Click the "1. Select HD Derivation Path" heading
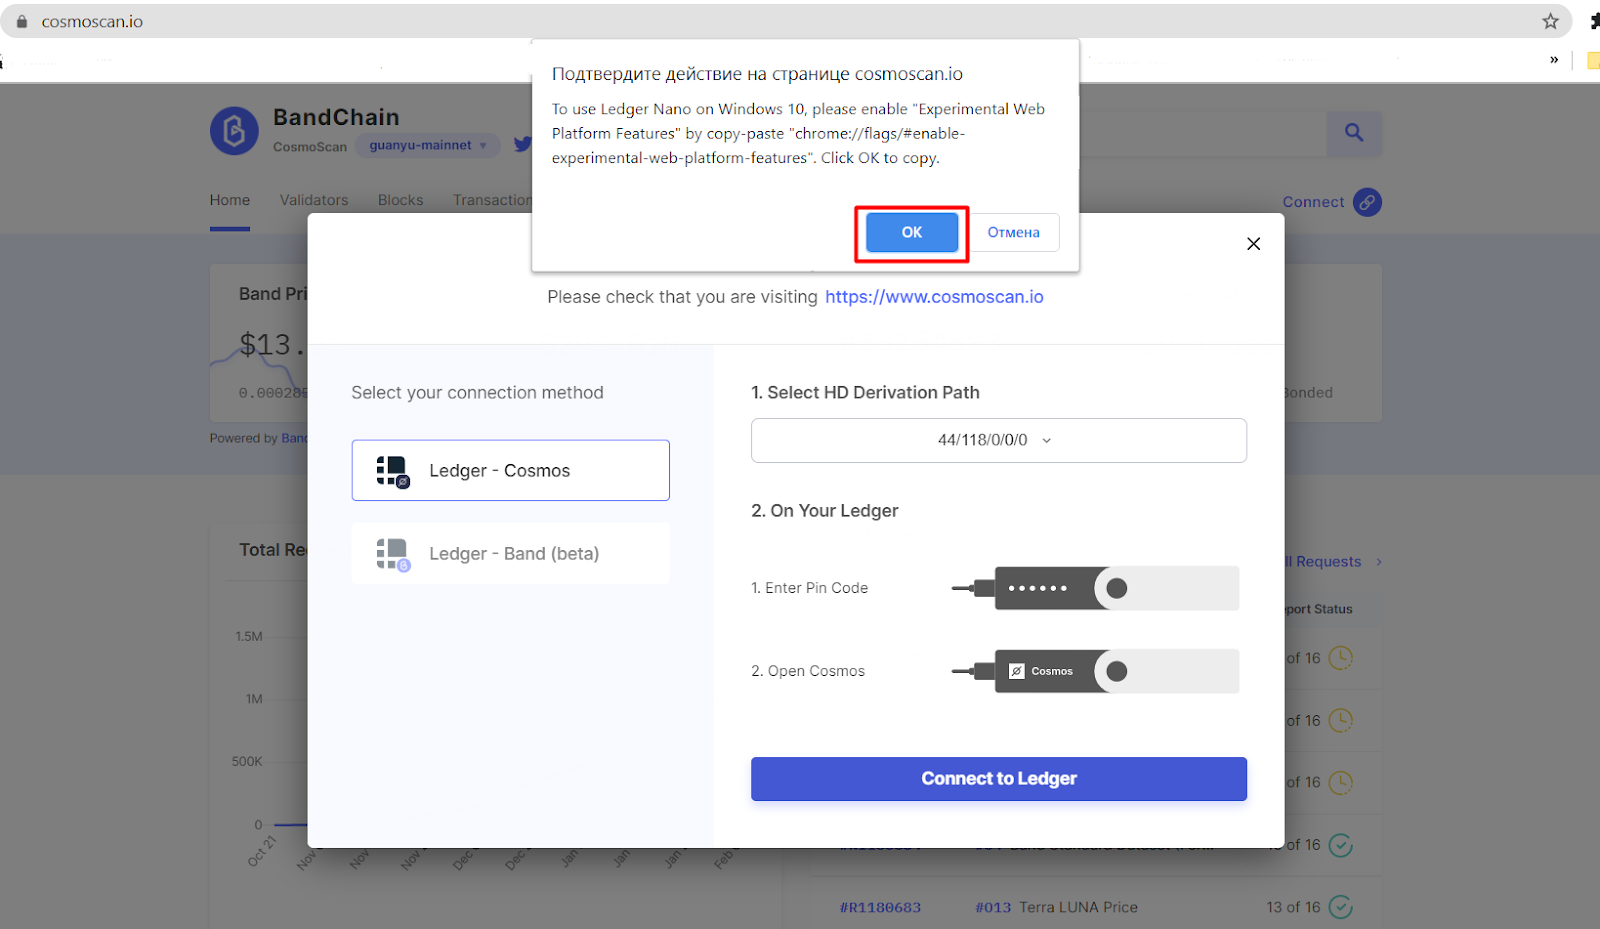The height and width of the screenshot is (929, 1600). [x=865, y=393]
